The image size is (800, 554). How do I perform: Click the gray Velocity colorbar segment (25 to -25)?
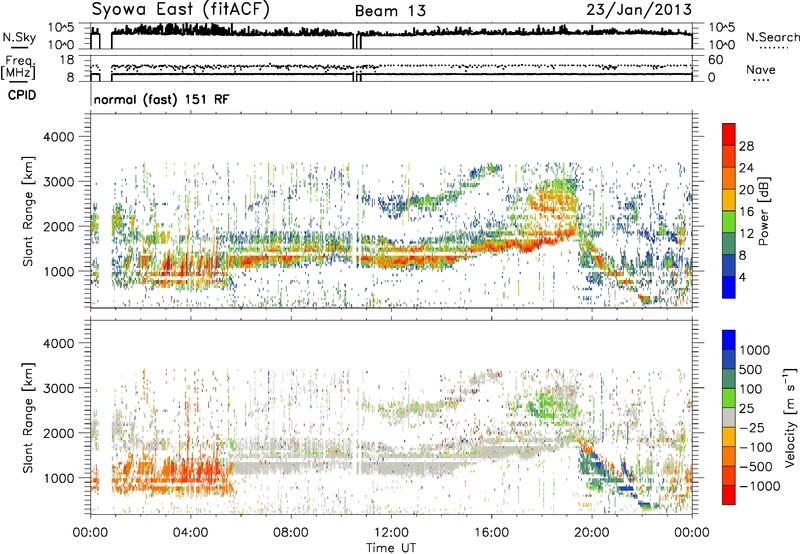pos(729,417)
